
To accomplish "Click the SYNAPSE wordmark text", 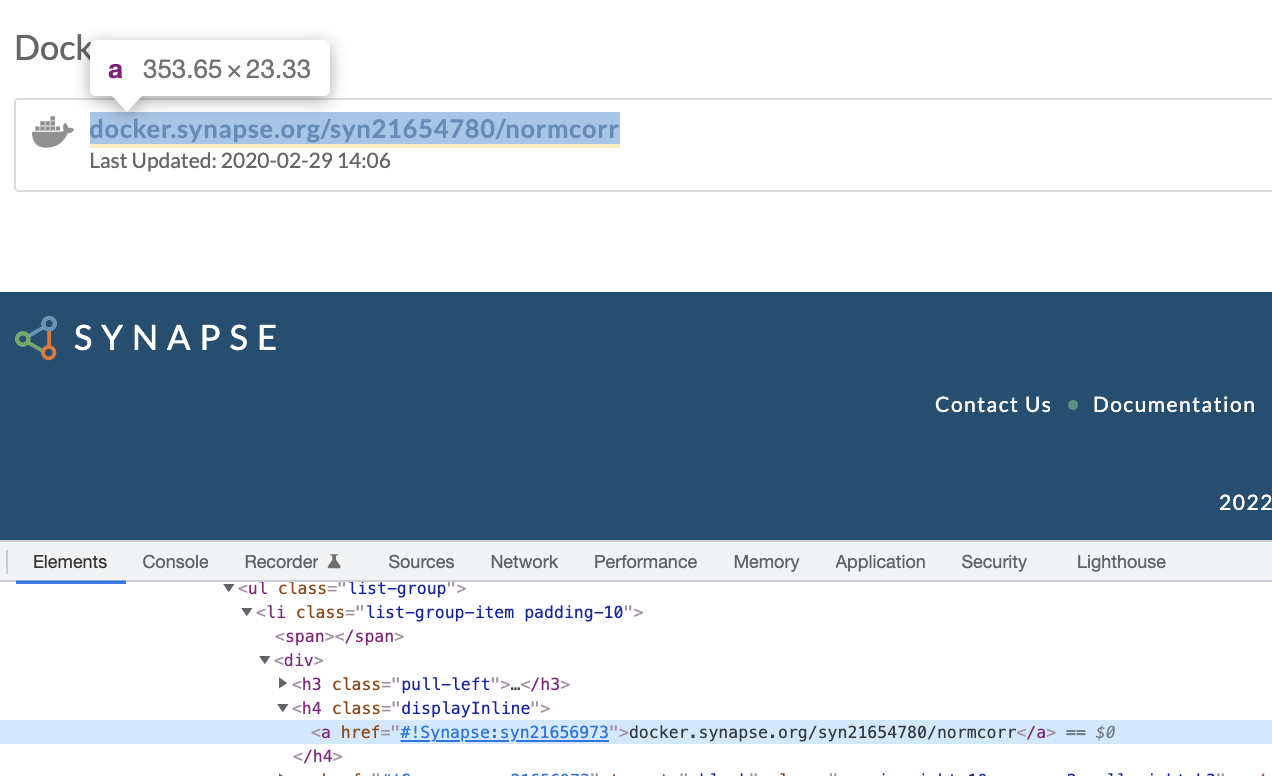I will click(176, 338).
